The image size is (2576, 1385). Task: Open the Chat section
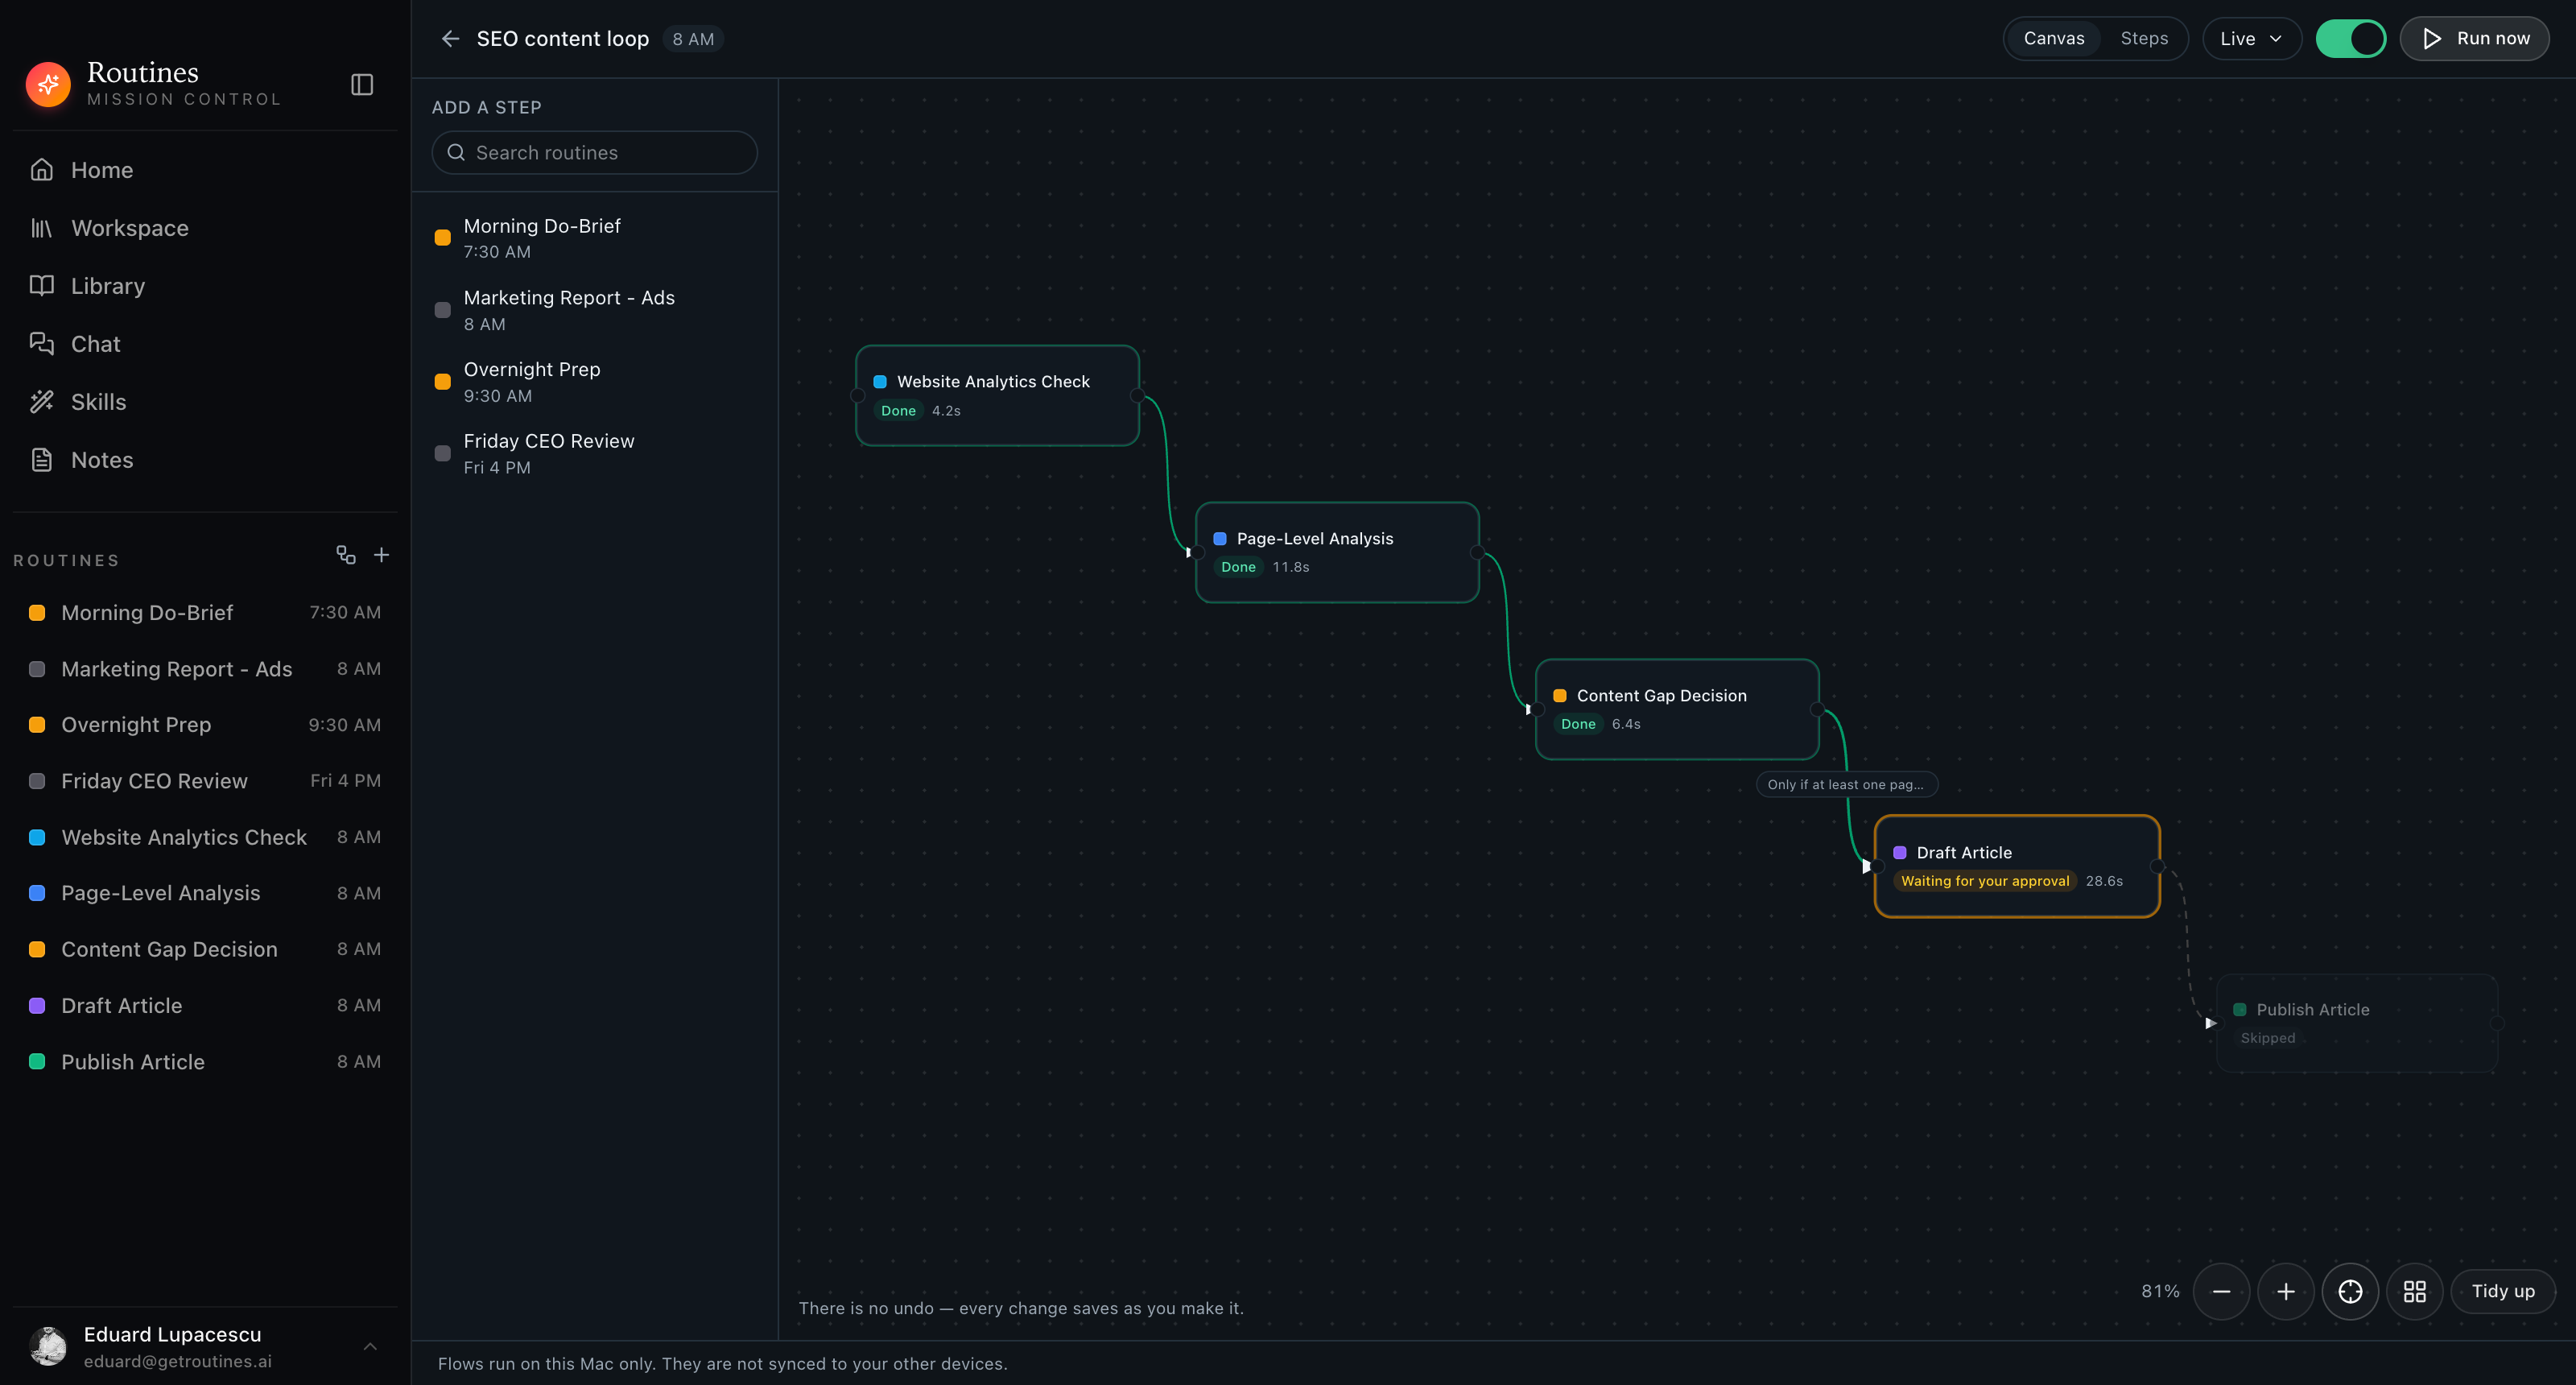tap(205, 344)
